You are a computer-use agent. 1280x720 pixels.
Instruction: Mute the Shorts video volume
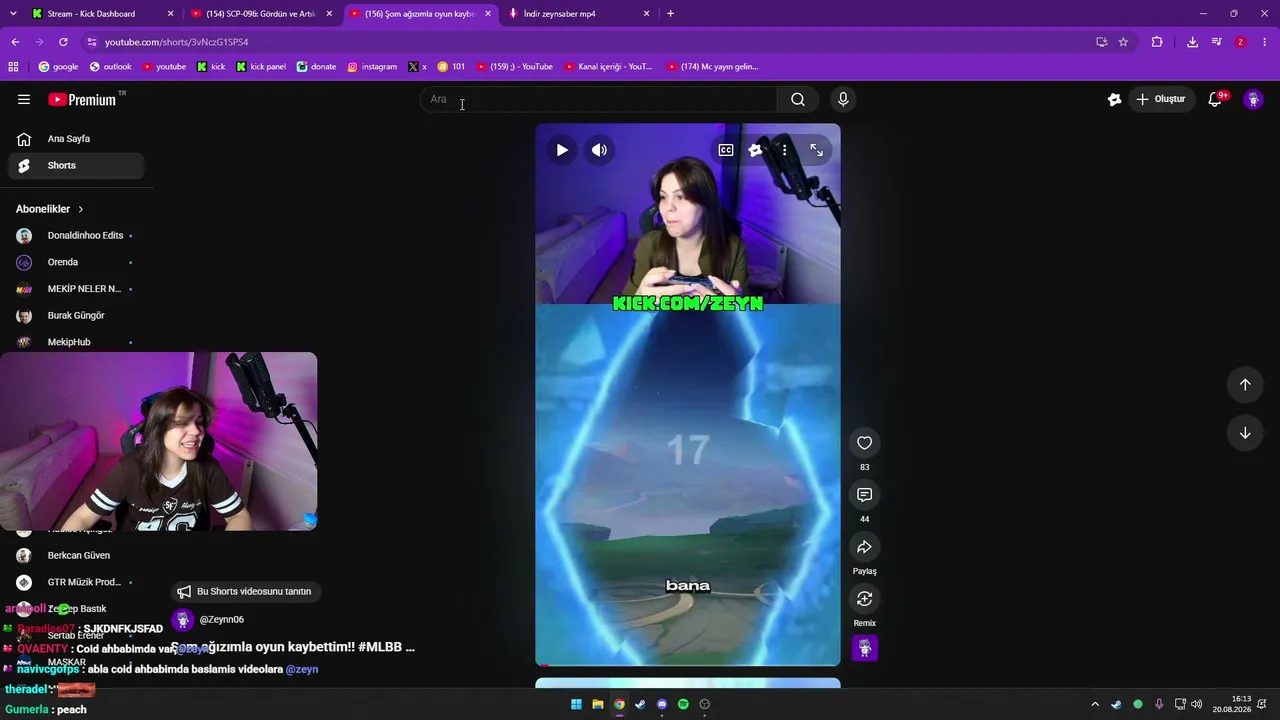[599, 150]
